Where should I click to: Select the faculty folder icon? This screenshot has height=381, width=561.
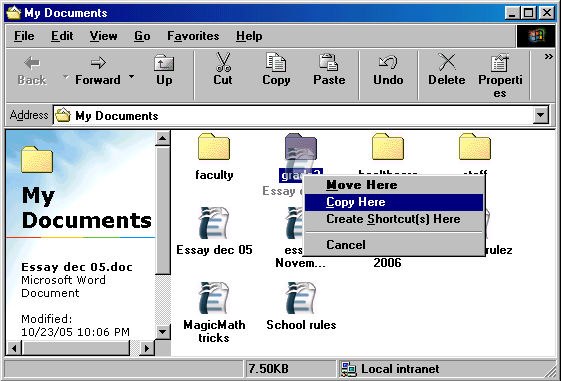coord(214,146)
